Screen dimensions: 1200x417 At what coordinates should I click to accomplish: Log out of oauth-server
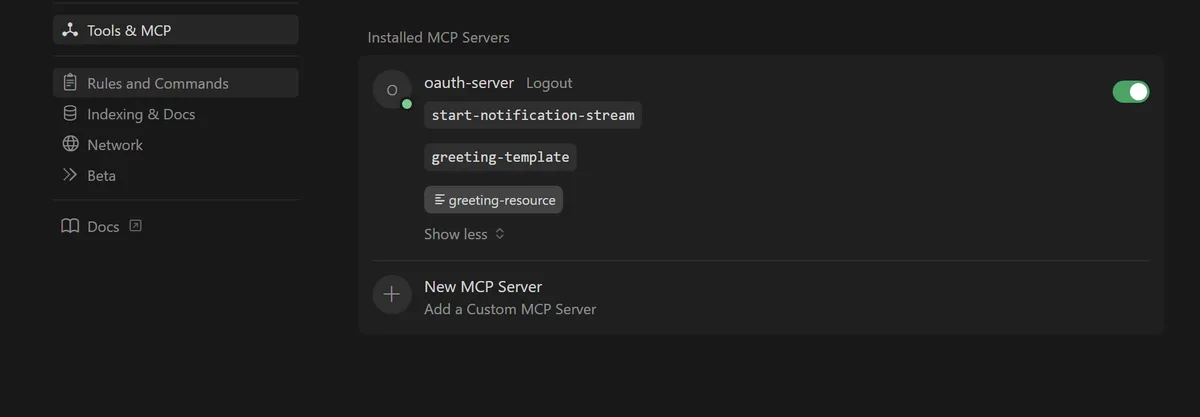(549, 83)
